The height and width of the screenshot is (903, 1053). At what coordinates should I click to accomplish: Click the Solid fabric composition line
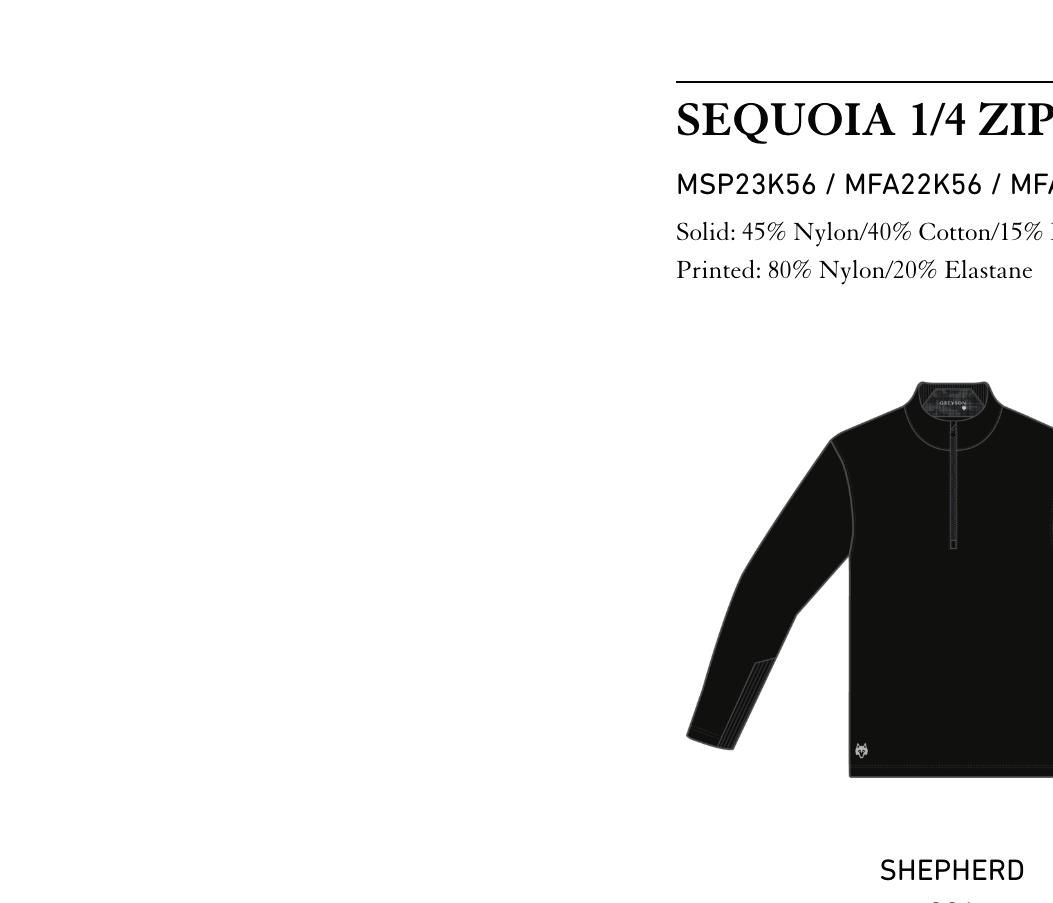pyautogui.click(x=864, y=232)
